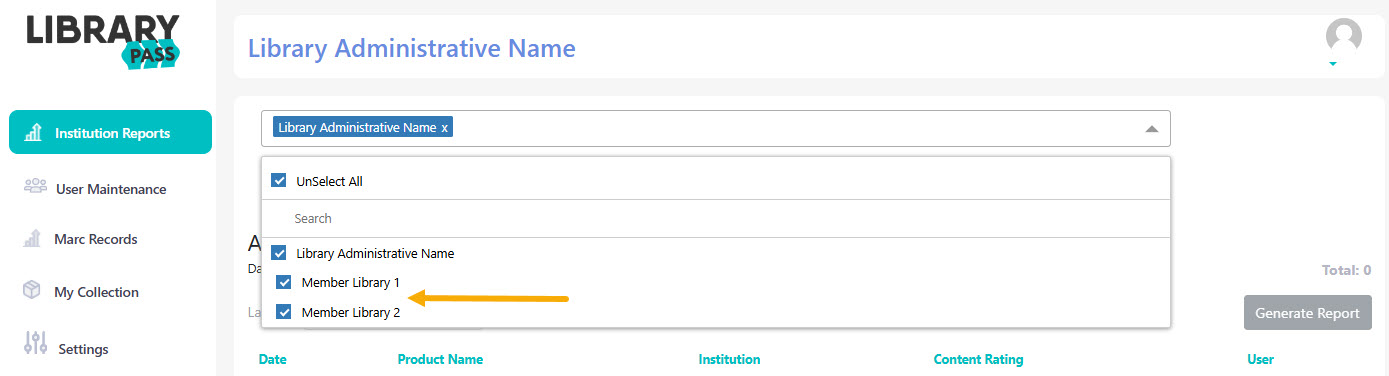Click the user avatar profile icon

tap(1343, 36)
